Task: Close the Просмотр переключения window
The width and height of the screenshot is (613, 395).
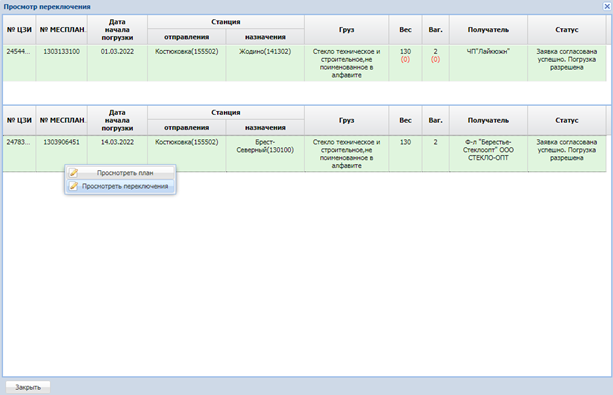Action: click(607, 6)
